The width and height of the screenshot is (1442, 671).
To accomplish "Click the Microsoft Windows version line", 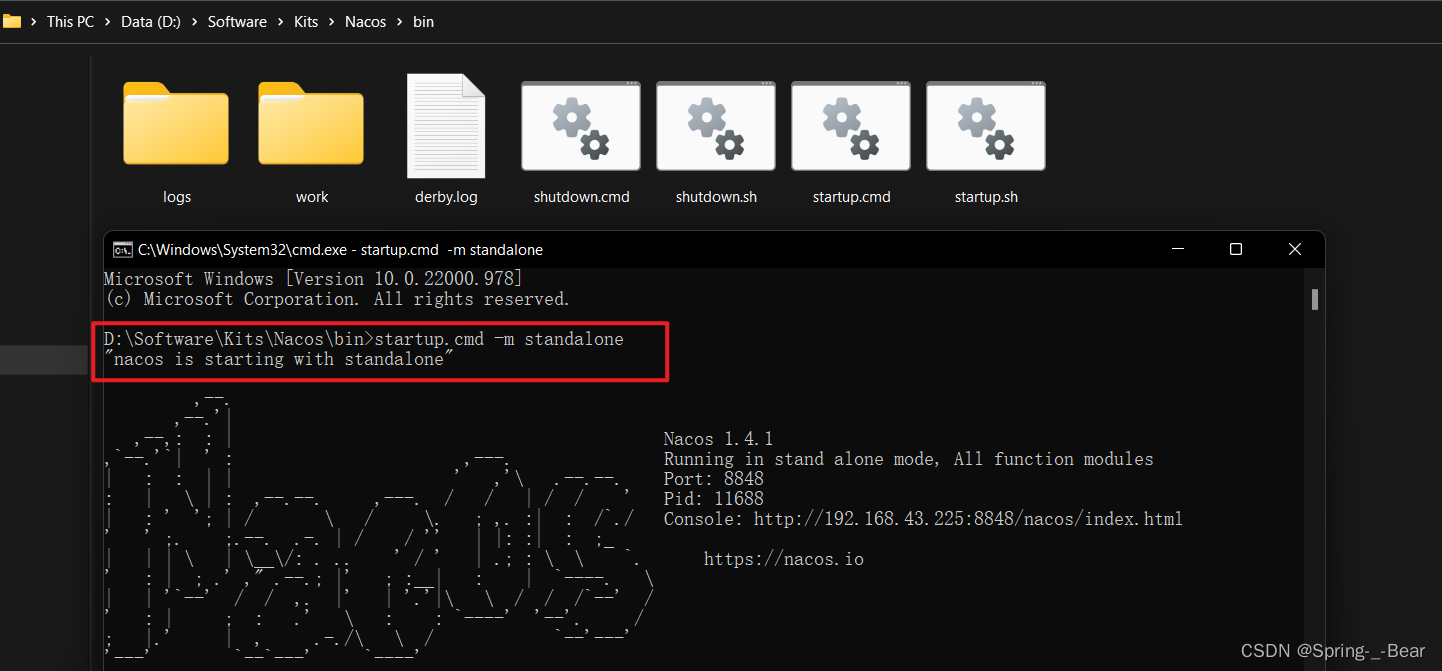I will coord(313,279).
